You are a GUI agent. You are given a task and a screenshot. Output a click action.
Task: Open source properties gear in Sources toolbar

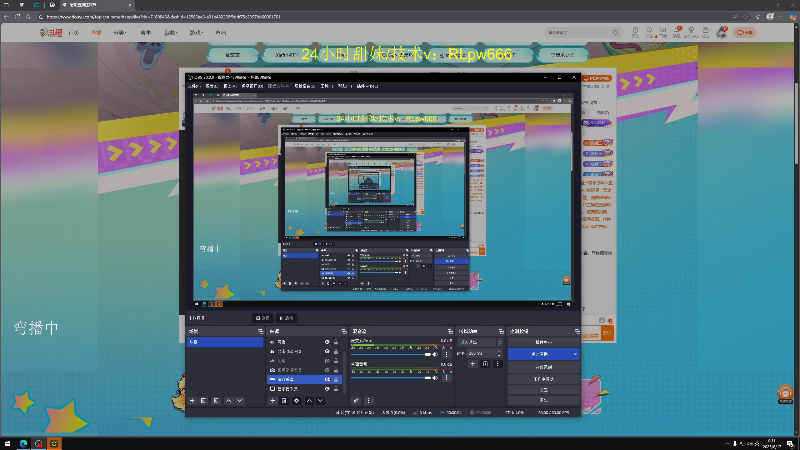(x=296, y=401)
